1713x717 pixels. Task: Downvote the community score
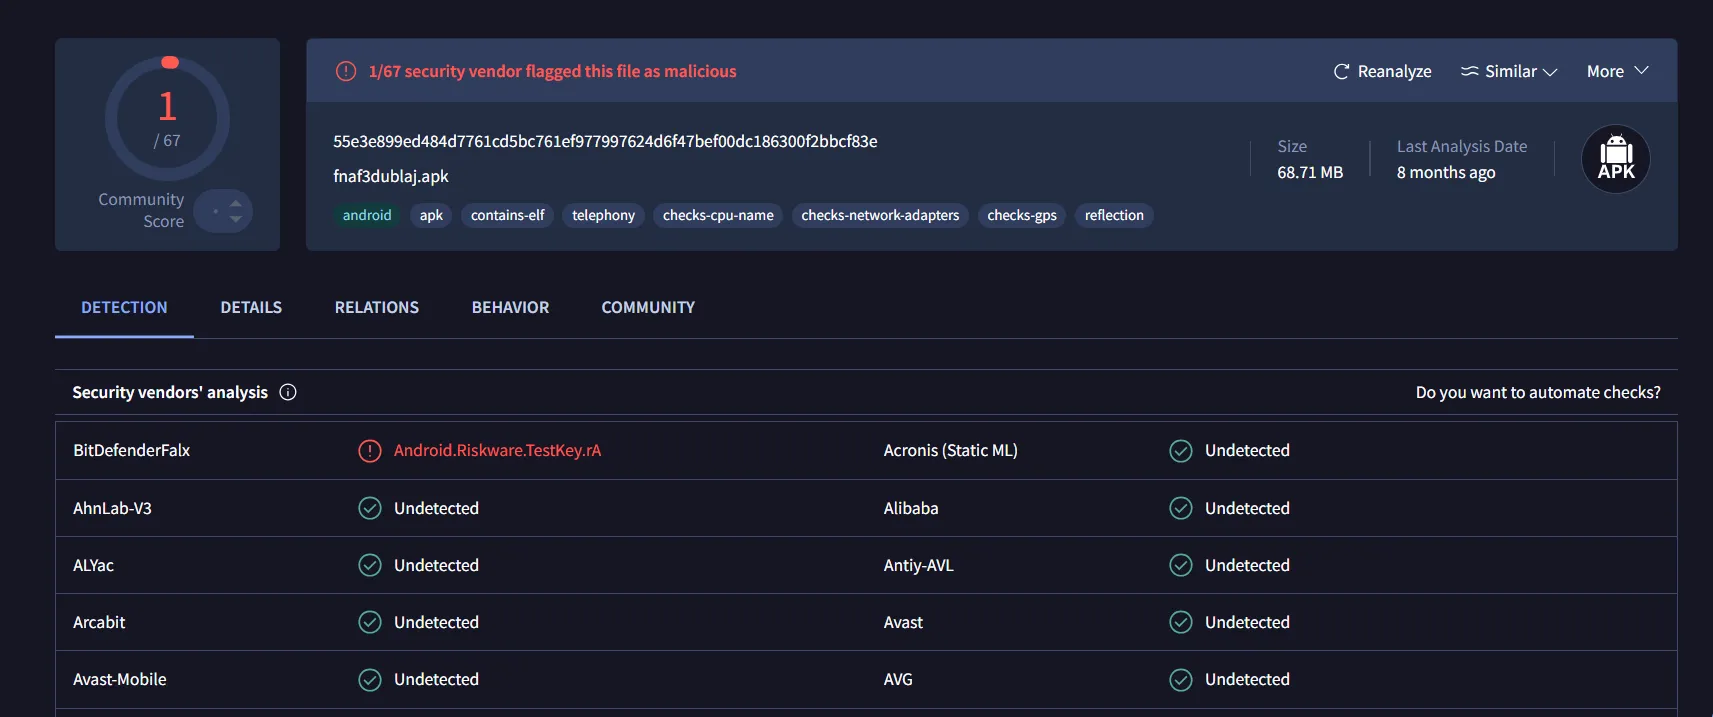tap(236, 219)
